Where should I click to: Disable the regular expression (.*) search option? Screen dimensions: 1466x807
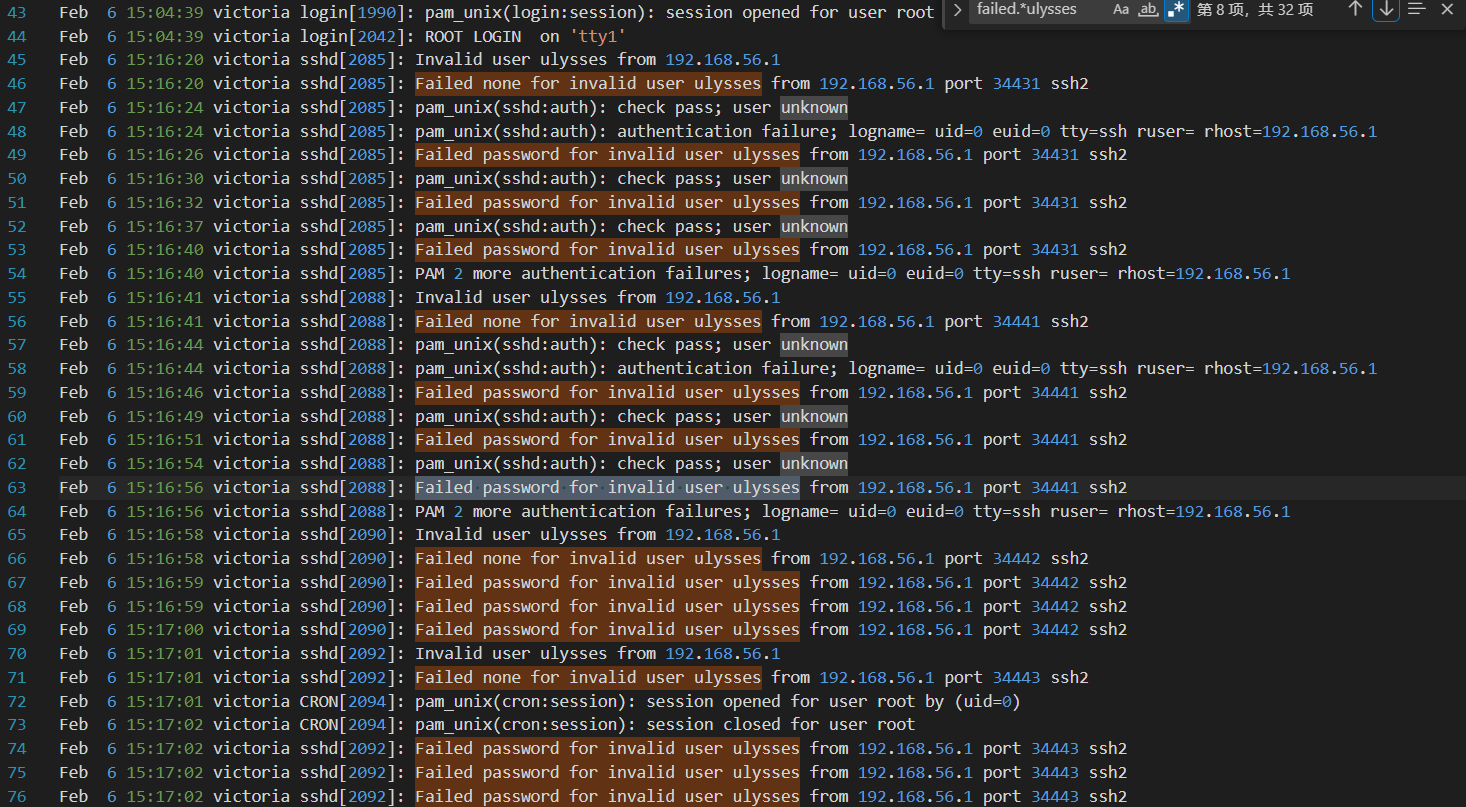pos(1177,10)
